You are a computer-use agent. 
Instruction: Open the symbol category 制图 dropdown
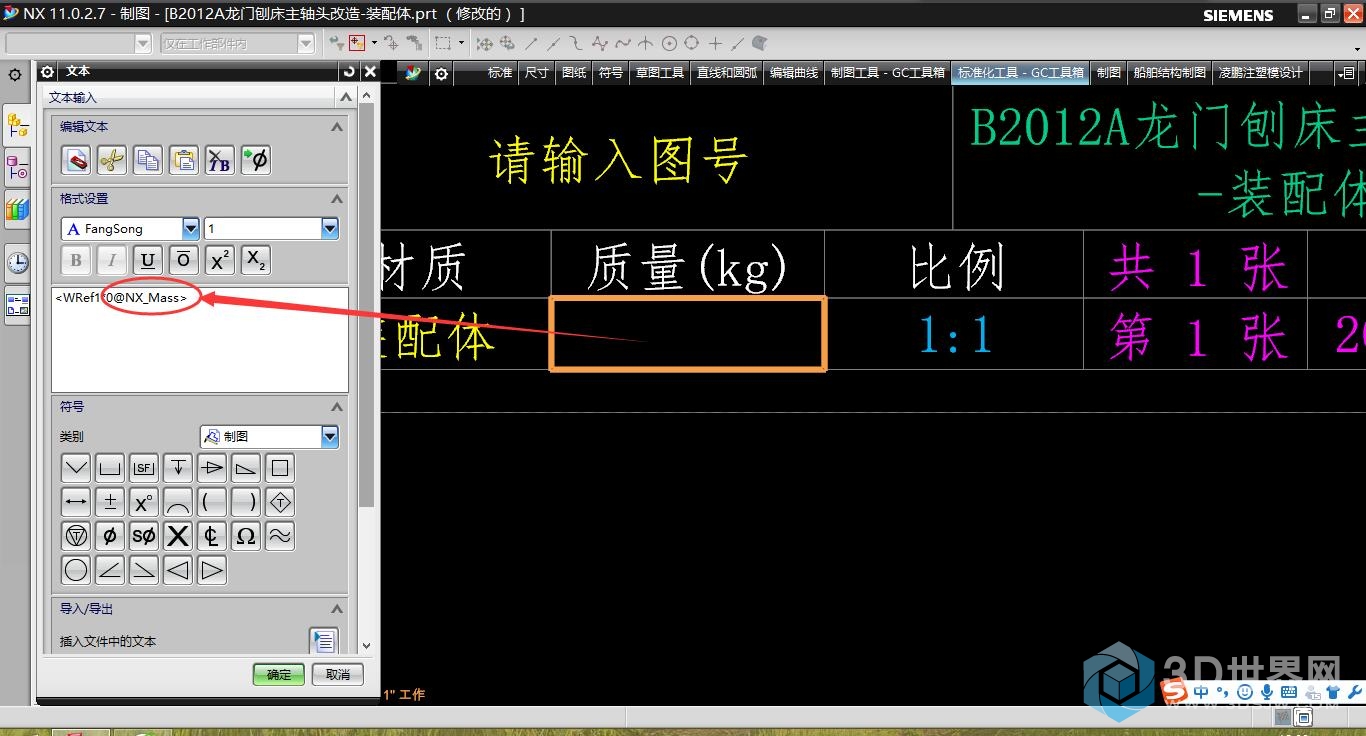[330, 437]
